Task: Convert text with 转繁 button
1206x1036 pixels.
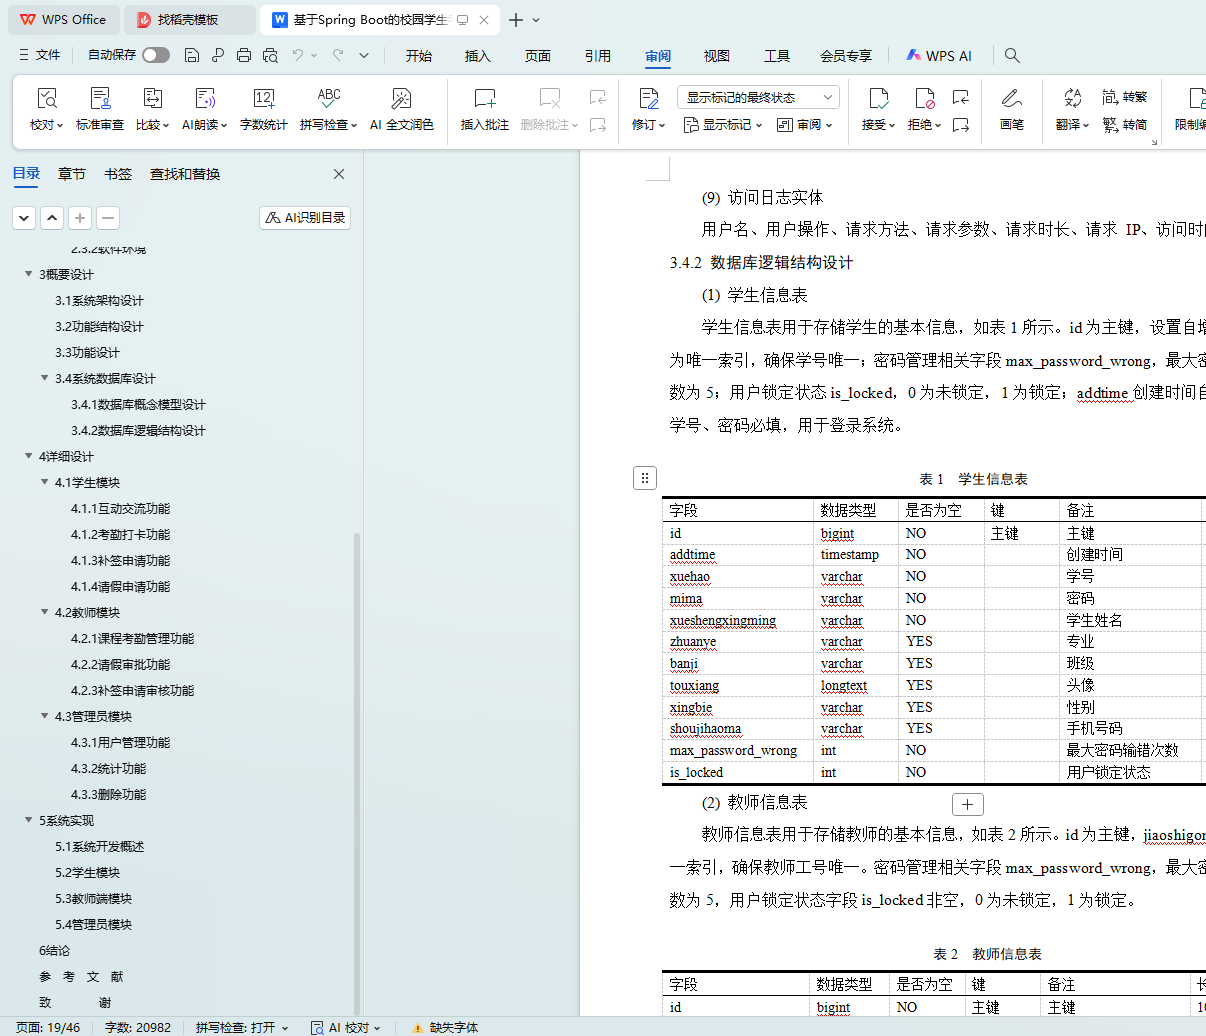Action: coord(1125,97)
